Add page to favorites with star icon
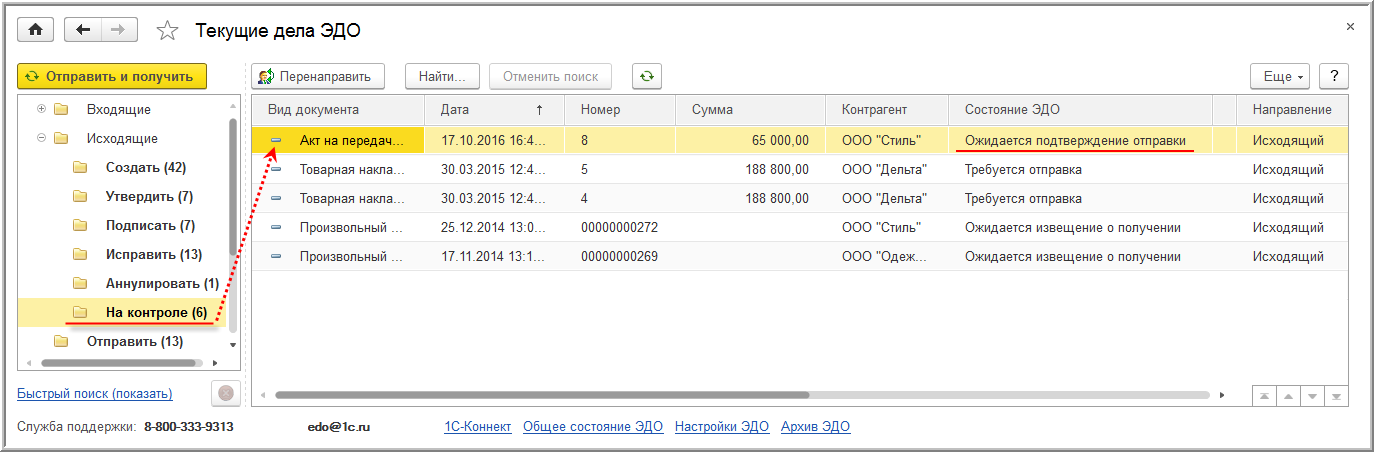 coord(168,31)
